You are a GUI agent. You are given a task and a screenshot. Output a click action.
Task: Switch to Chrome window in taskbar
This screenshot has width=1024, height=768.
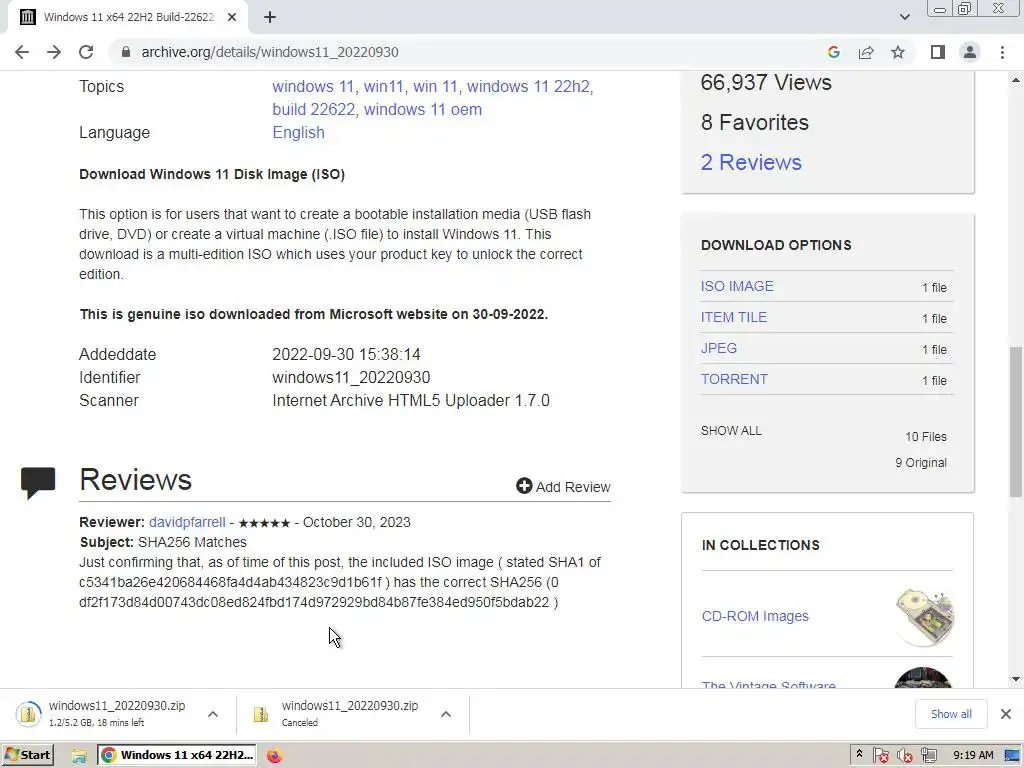click(x=177, y=755)
